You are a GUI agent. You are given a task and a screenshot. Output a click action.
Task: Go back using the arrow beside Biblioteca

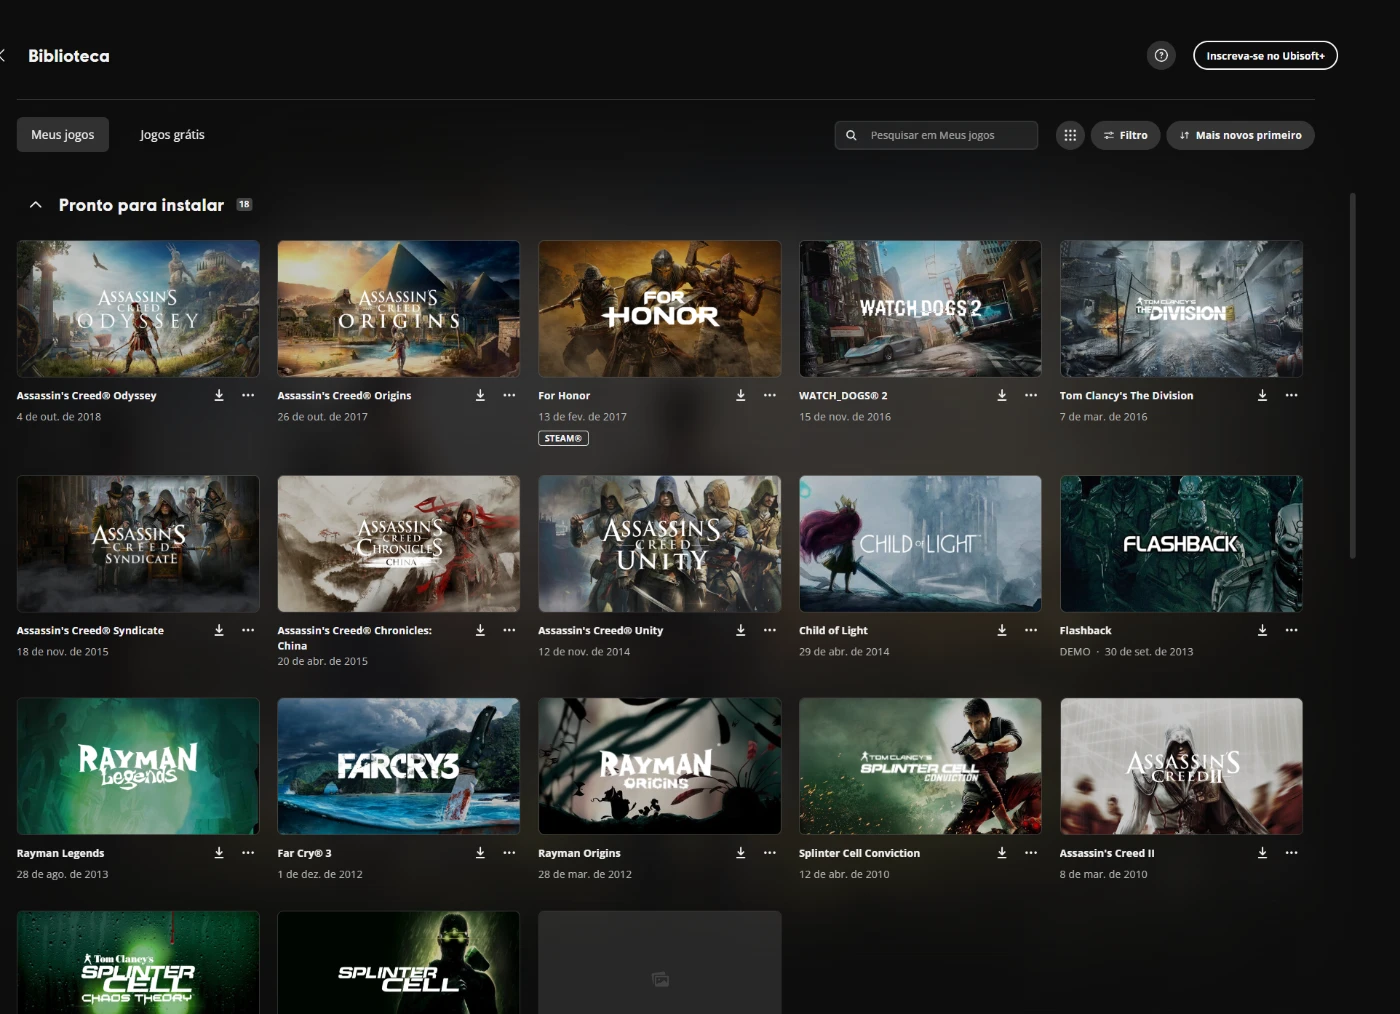click(3, 56)
